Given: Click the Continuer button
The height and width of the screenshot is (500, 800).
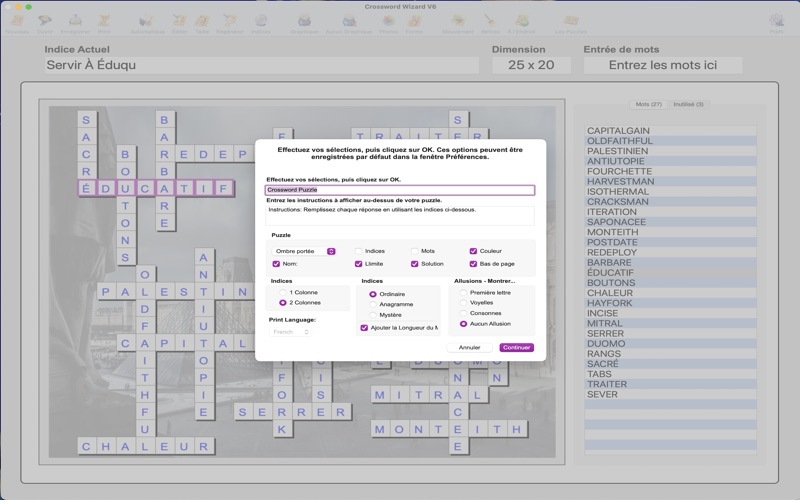Looking at the screenshot, I should click(516, 347).
